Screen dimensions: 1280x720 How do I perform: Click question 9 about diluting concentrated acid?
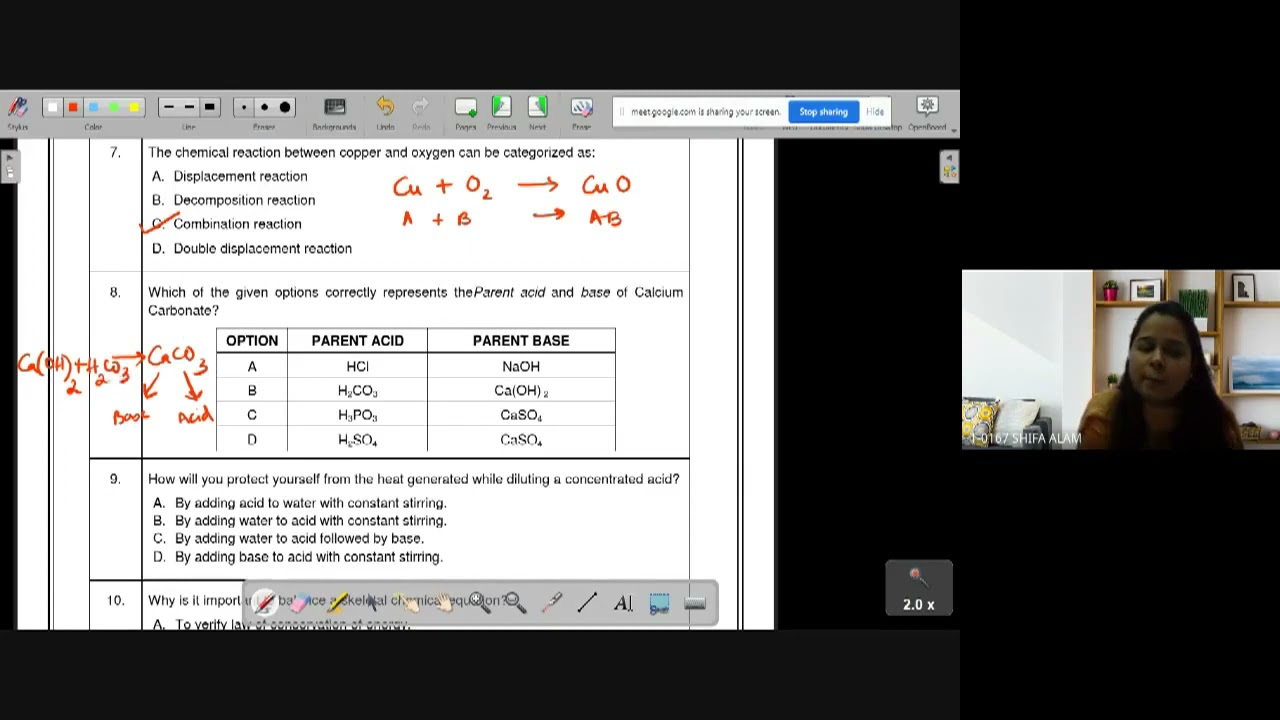(x=413, y=479)
